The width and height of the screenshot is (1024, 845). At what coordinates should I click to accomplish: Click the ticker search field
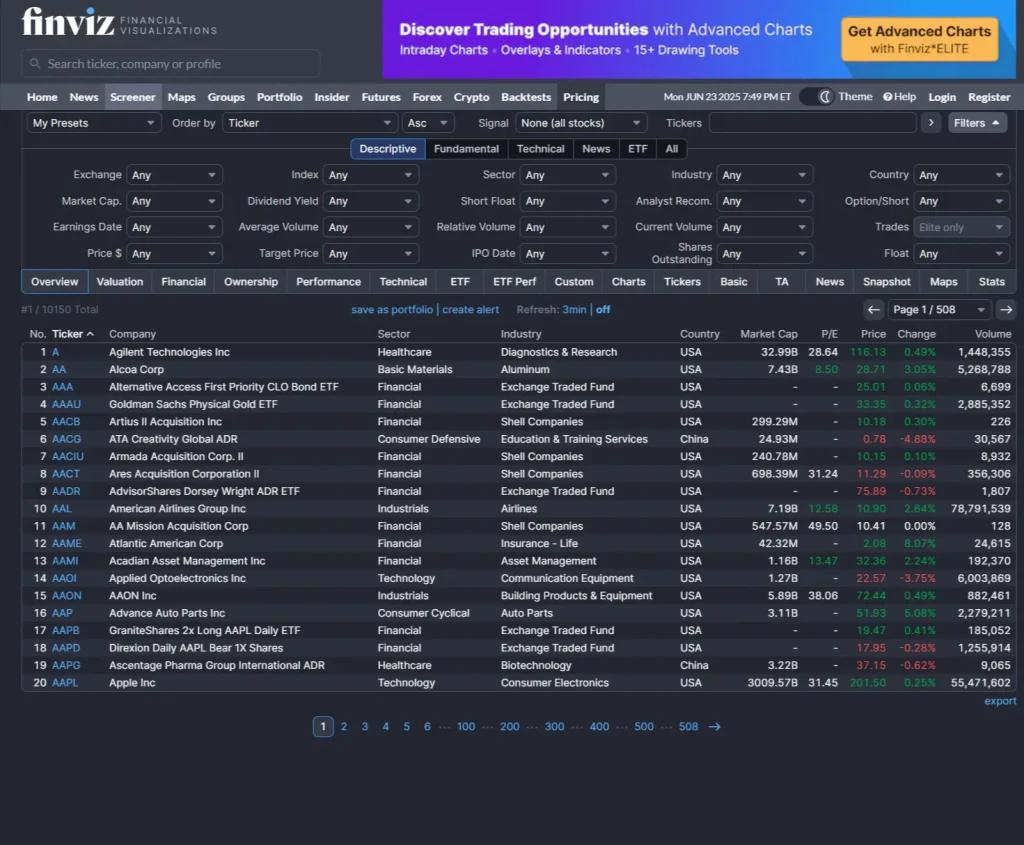(x=170, y=63)
